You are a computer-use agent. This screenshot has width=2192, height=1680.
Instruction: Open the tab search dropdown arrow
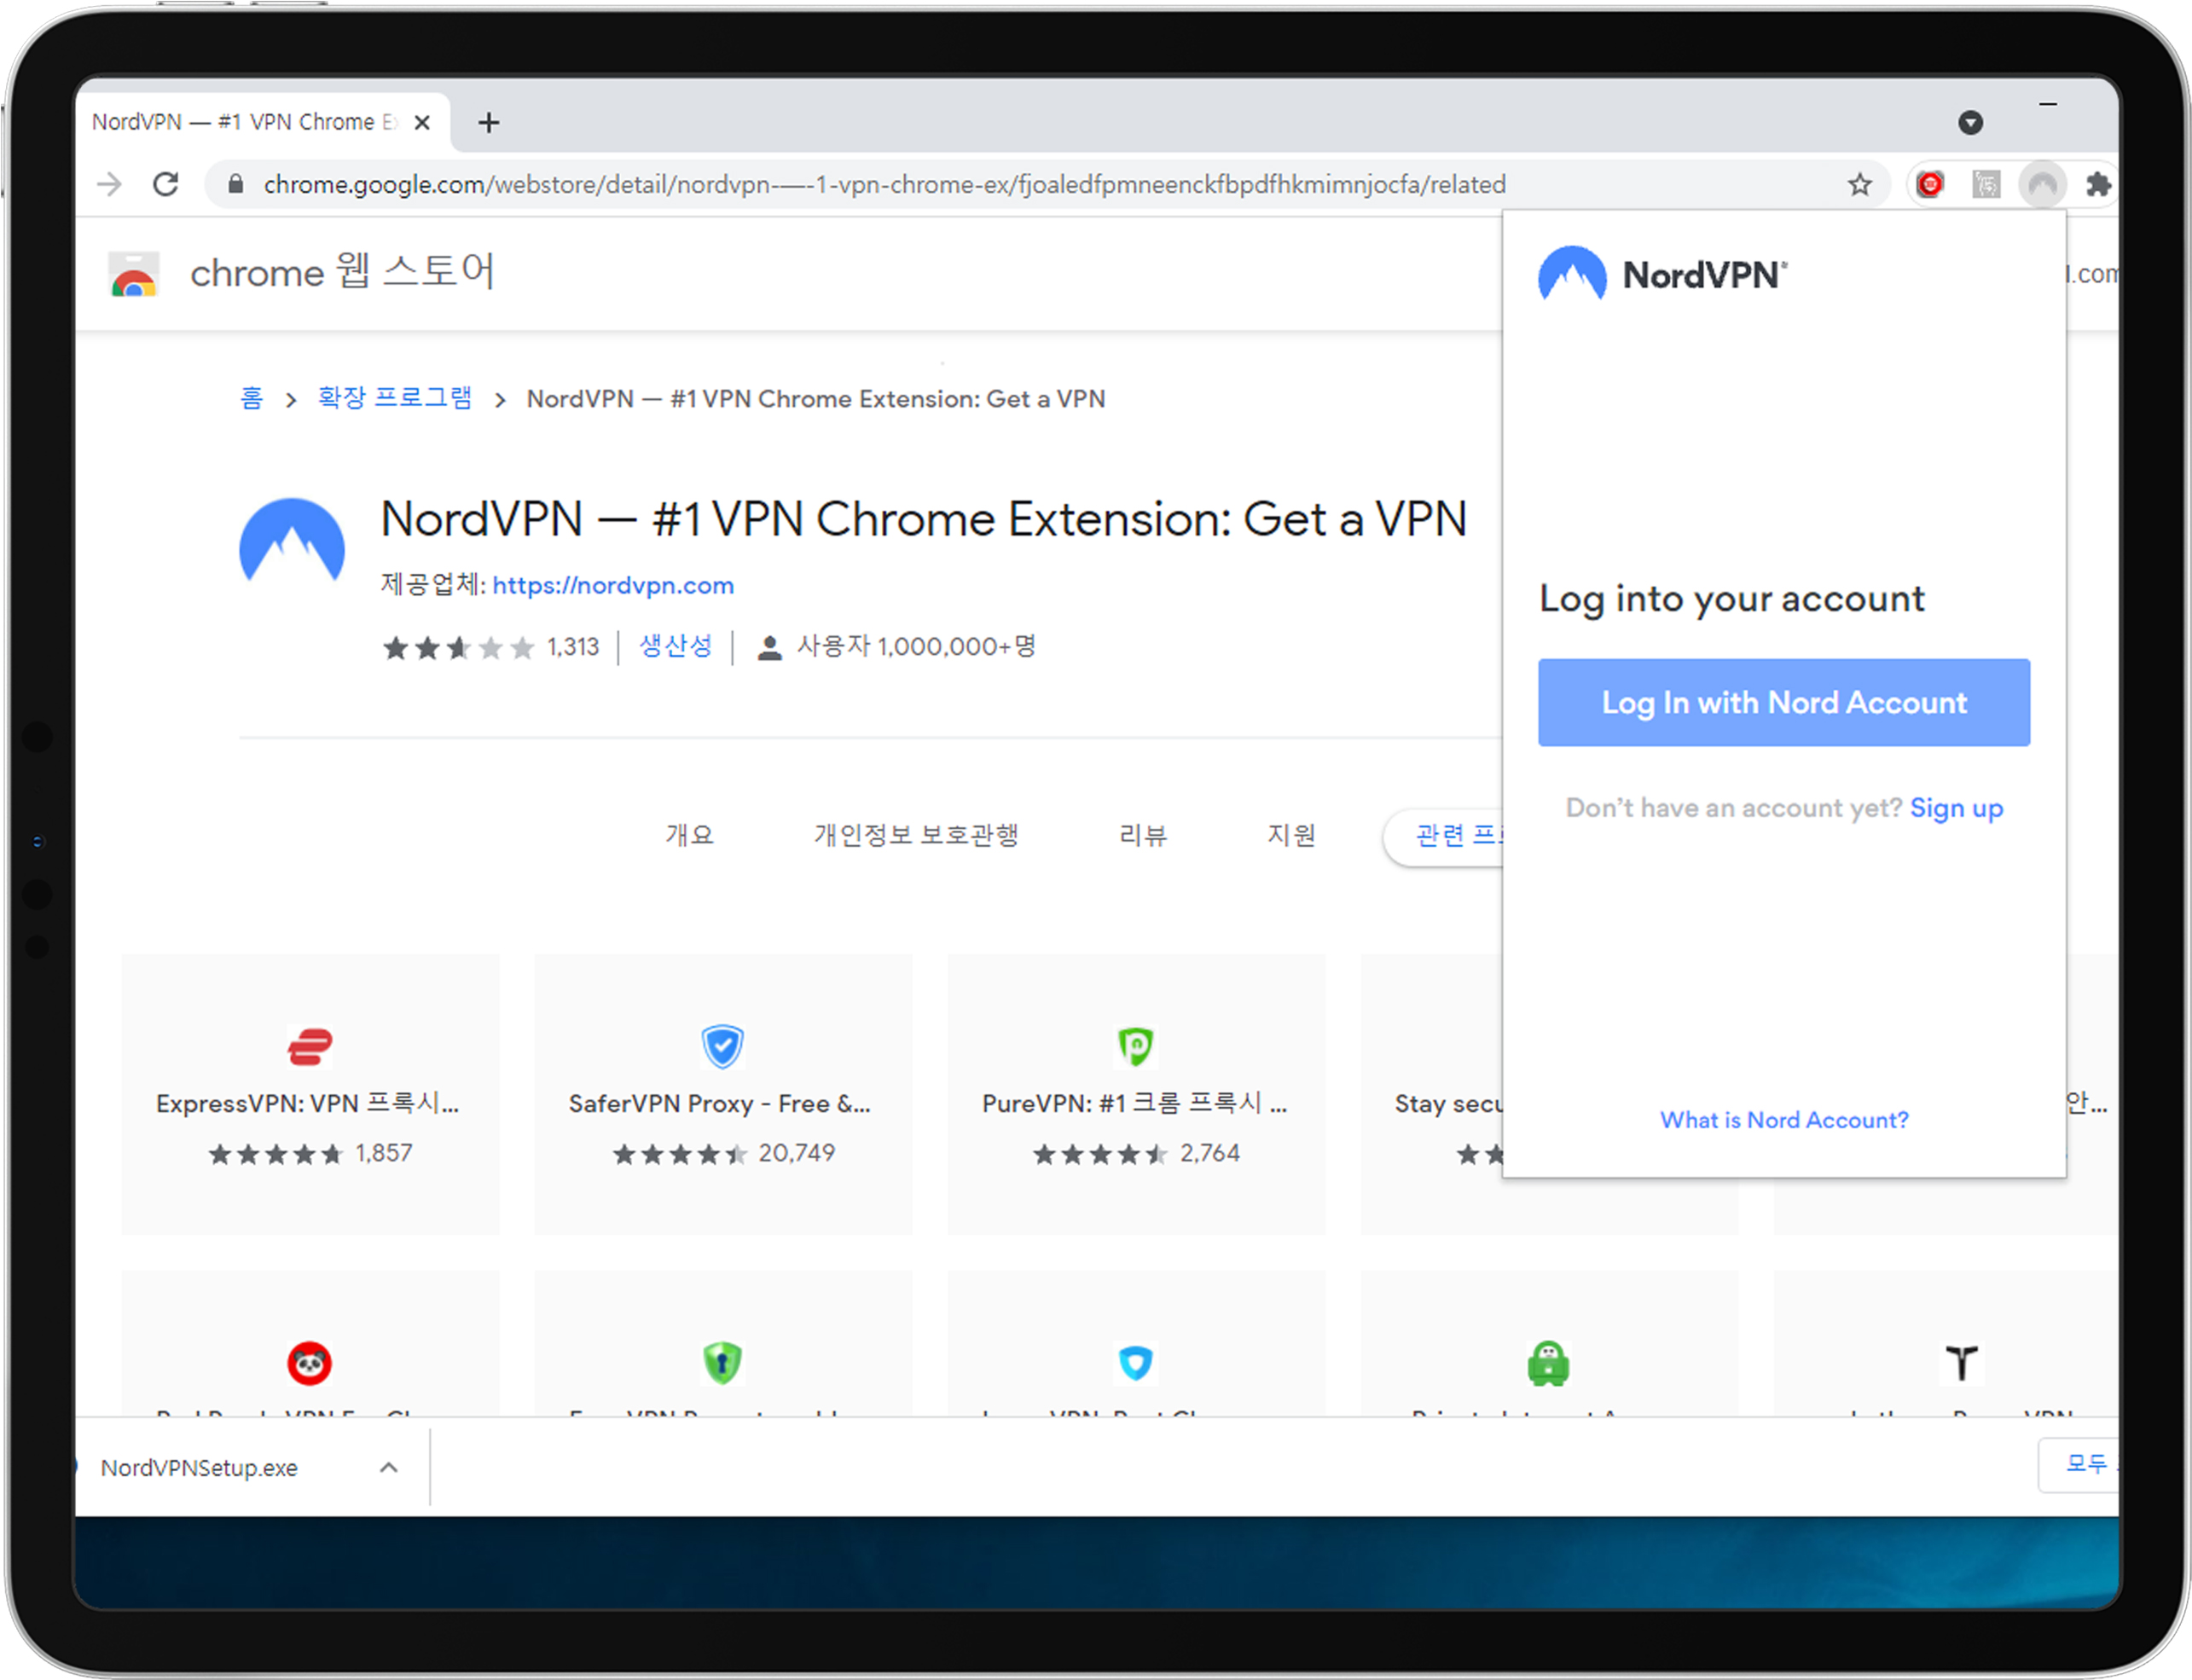(1970, 123)
